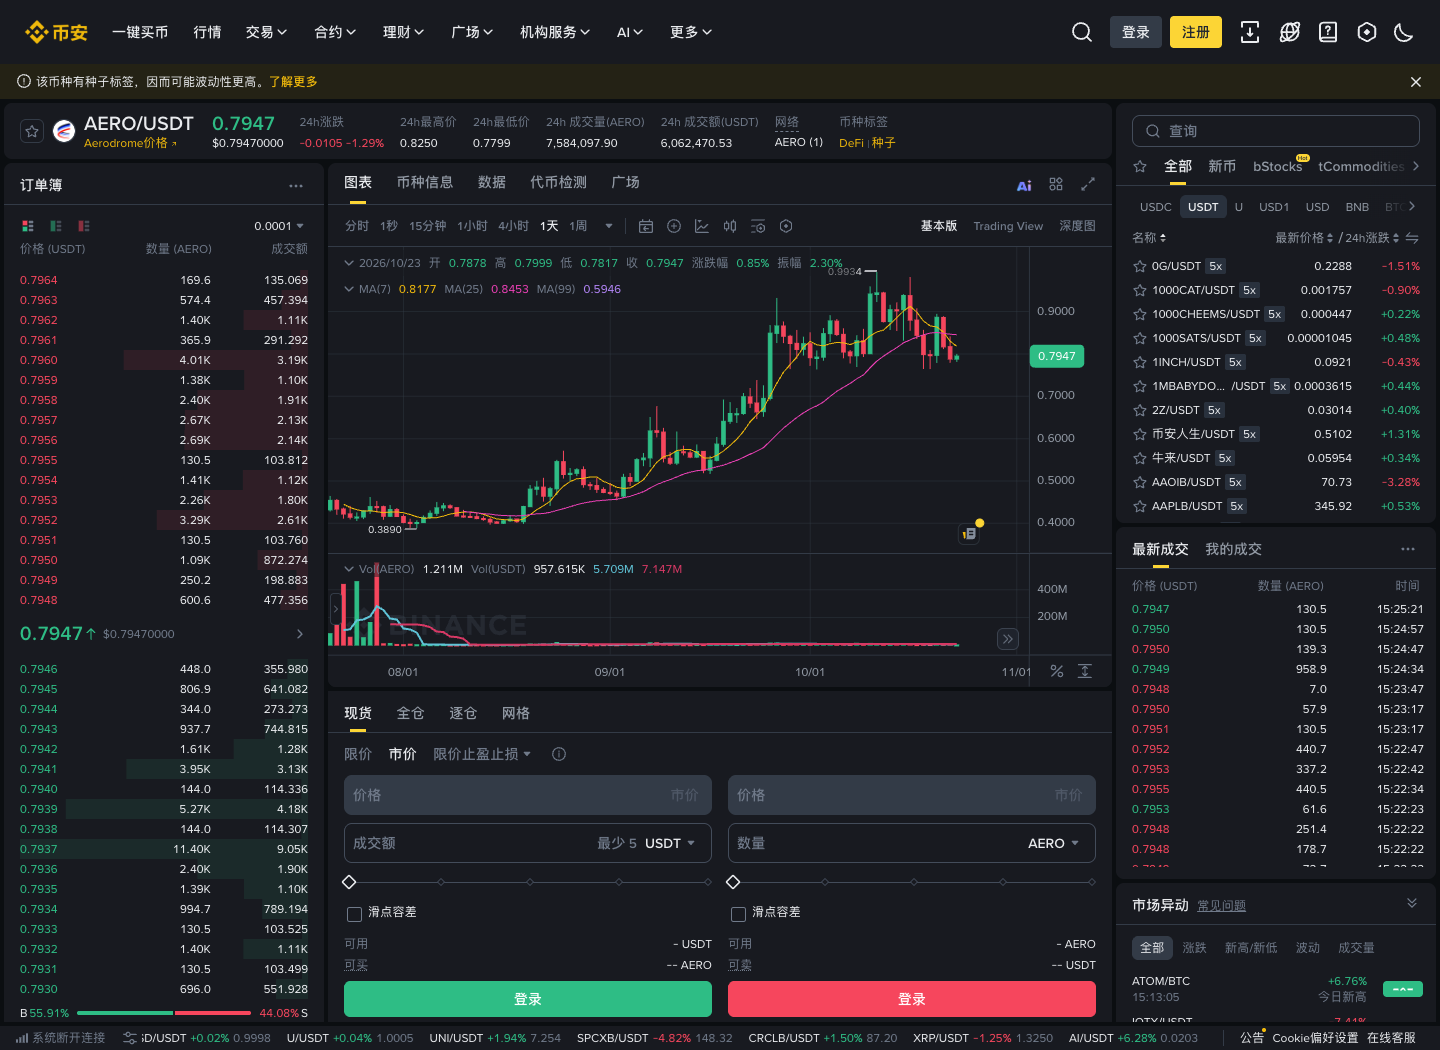Screen dimensions: 1440x1050
Task: Click the buy-side 成交额 input field
Action: pyautogui.click(x=528, y=843)
